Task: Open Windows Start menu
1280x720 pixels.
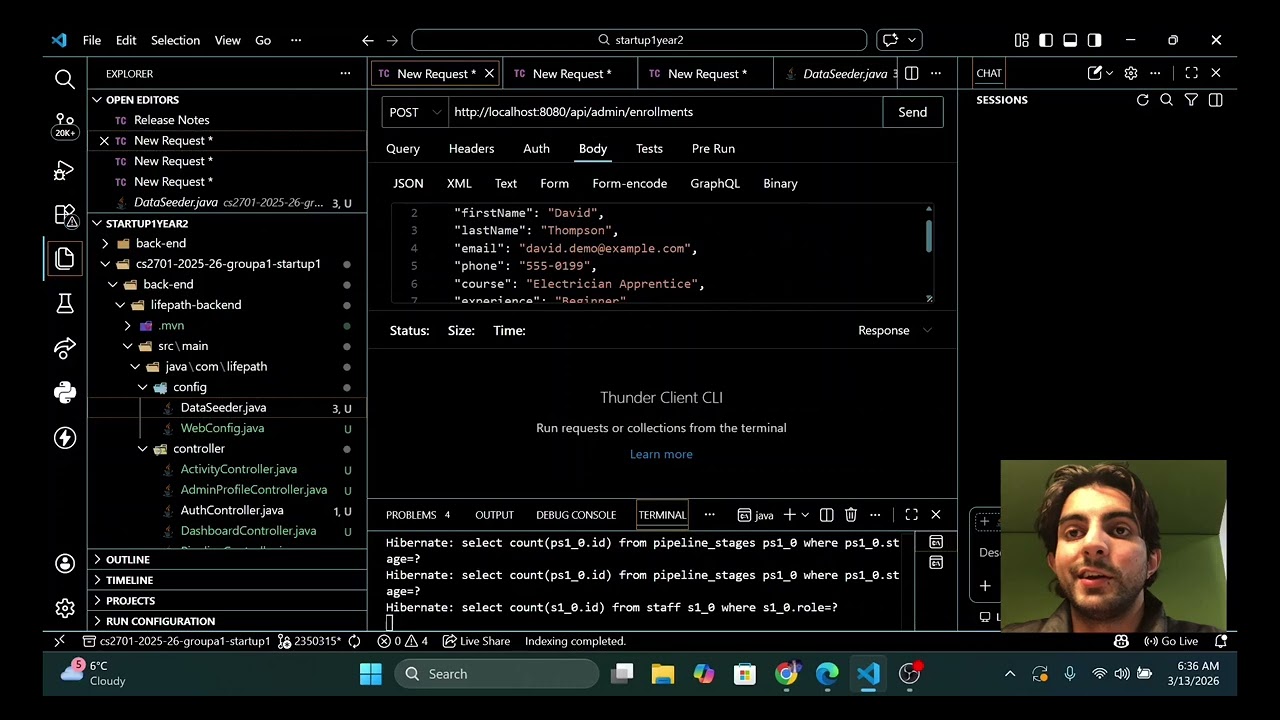Action: pos(371,674)
